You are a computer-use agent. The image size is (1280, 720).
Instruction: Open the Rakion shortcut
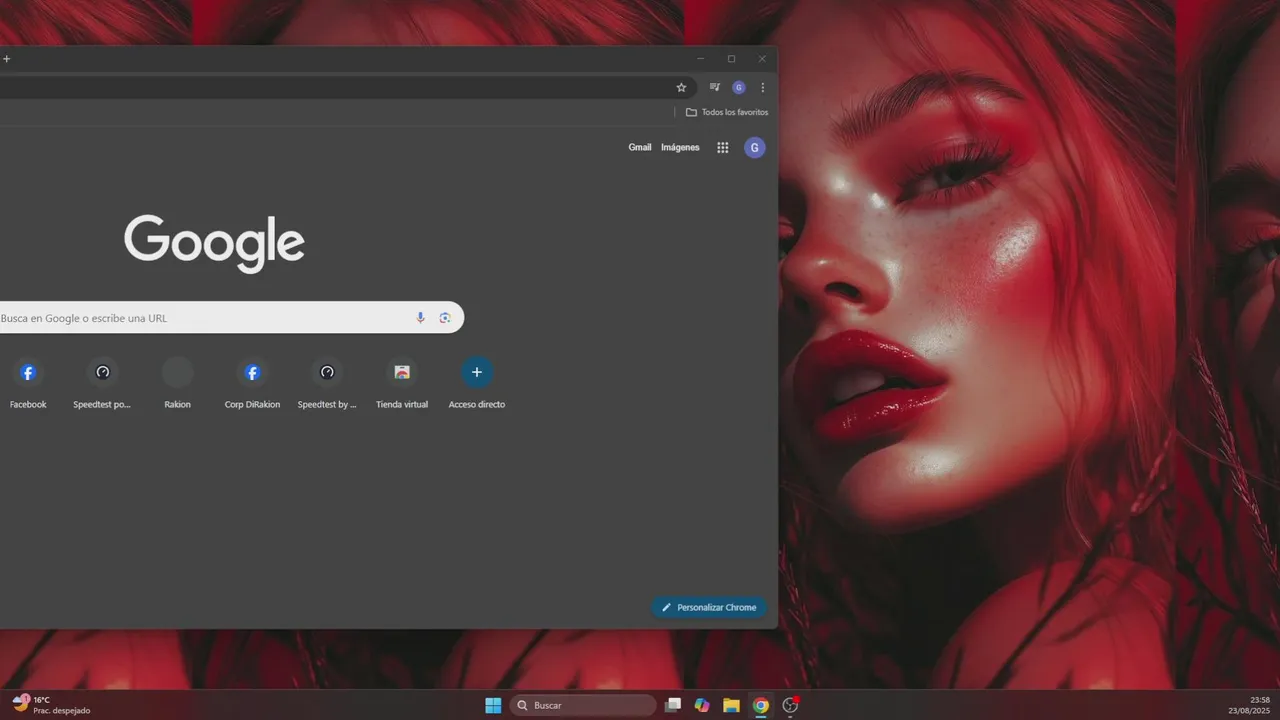point(177,384)
